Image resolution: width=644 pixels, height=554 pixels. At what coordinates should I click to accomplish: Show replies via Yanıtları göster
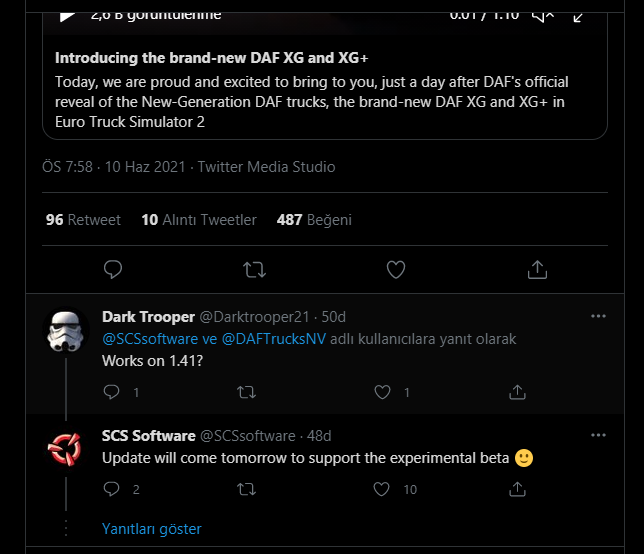[x=152, y=529]
